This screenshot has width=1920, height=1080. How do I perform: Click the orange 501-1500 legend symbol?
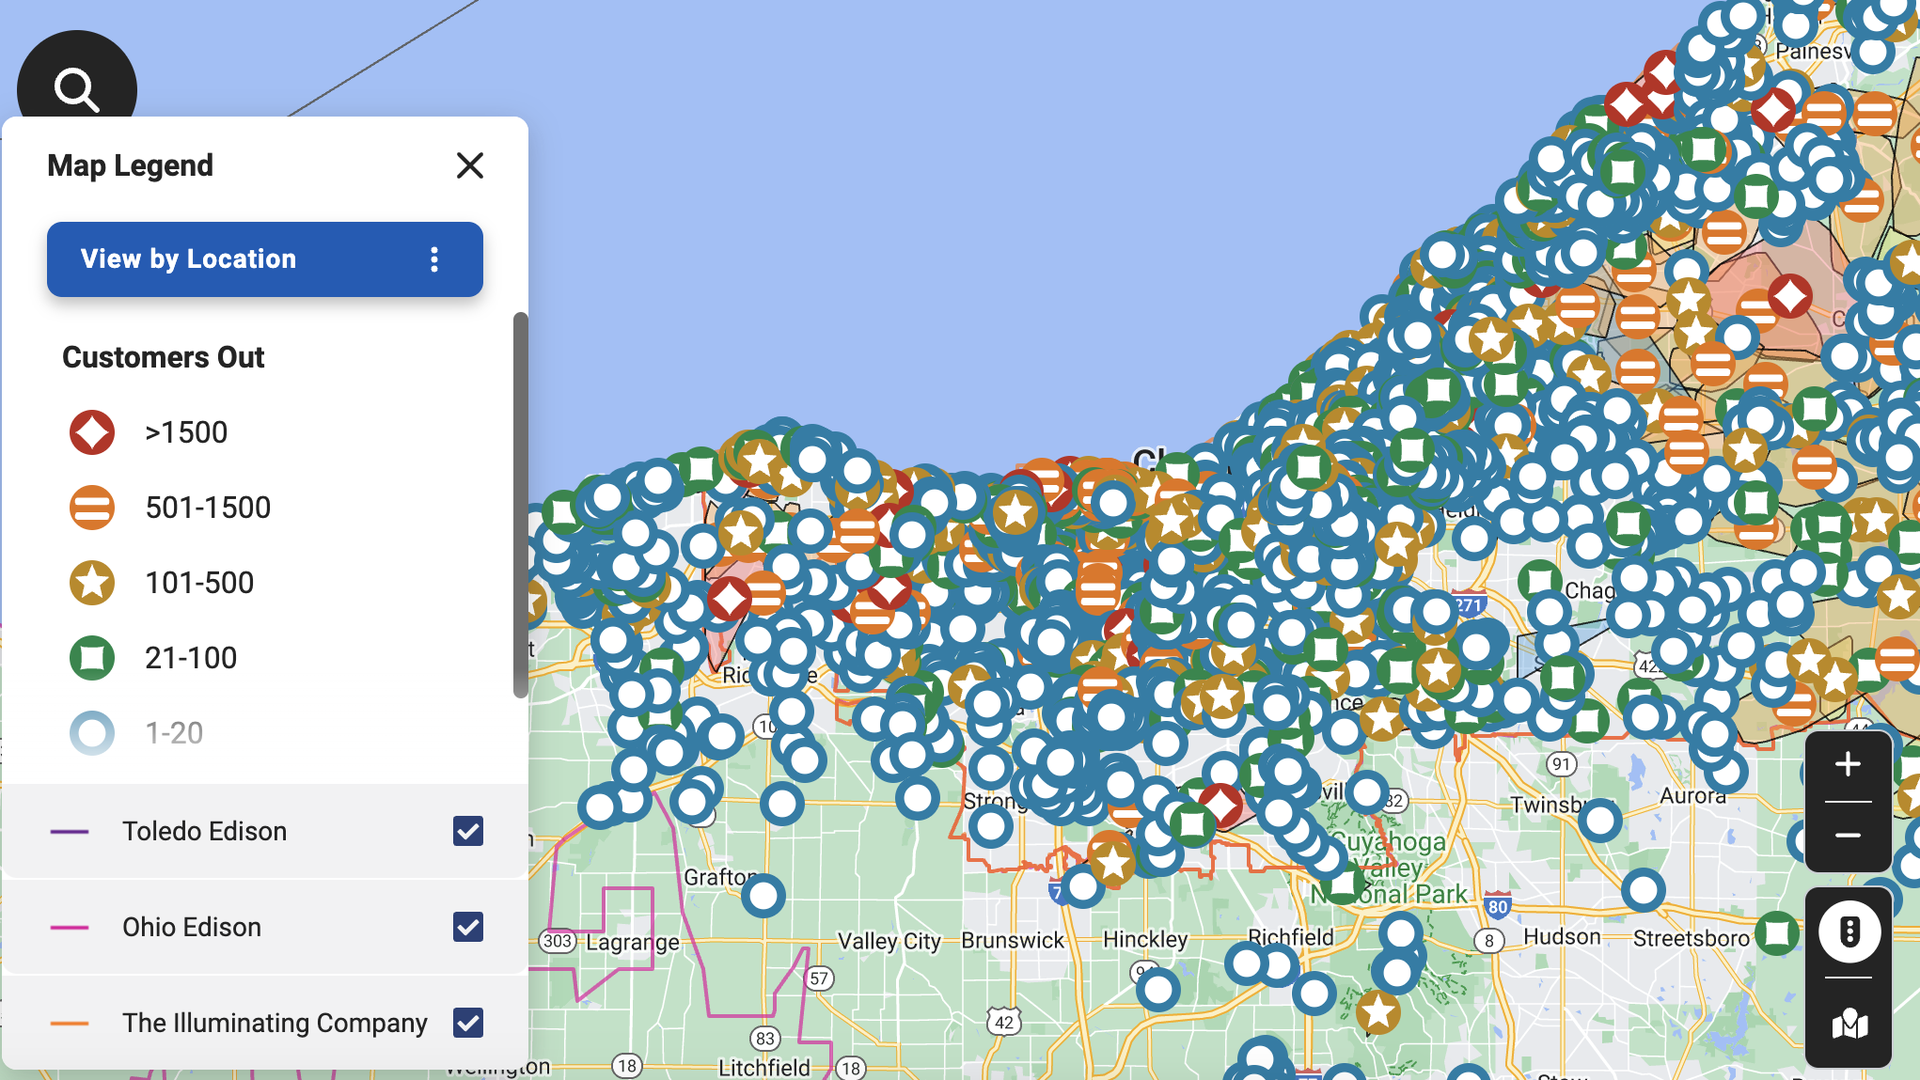coord(92,507)
